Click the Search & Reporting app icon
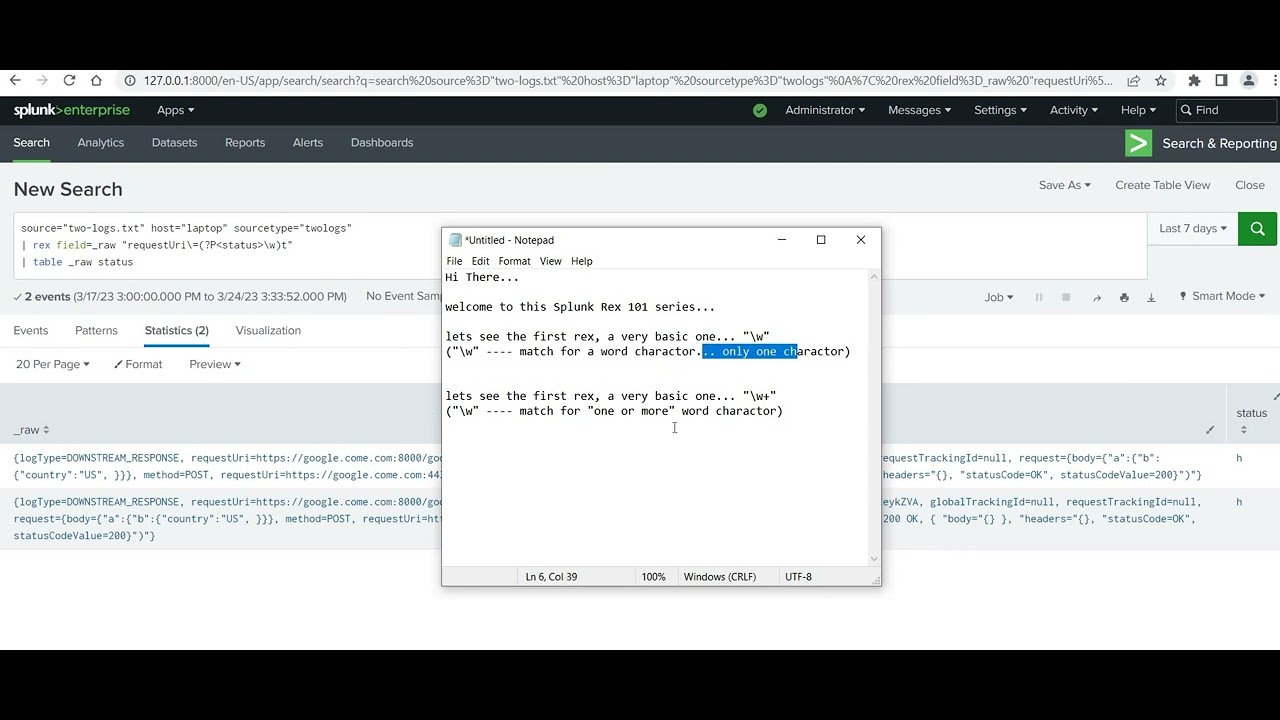1280x720 pixels. point(1138,143)
